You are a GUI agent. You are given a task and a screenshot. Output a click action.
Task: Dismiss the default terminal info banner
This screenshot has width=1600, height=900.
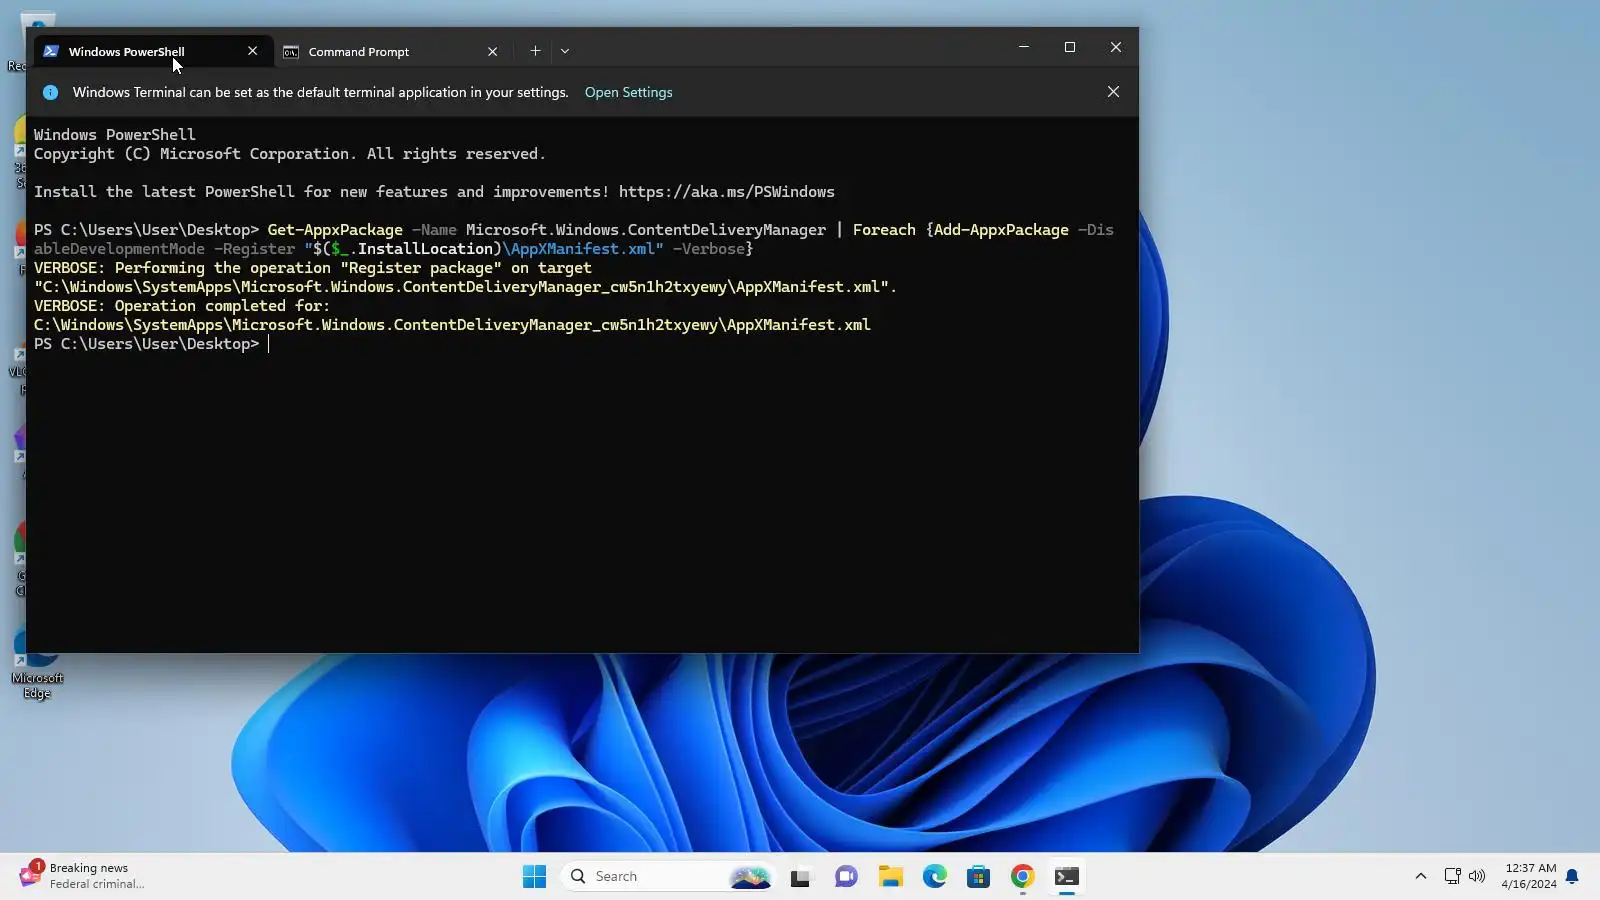click(x=1113, y=92)
